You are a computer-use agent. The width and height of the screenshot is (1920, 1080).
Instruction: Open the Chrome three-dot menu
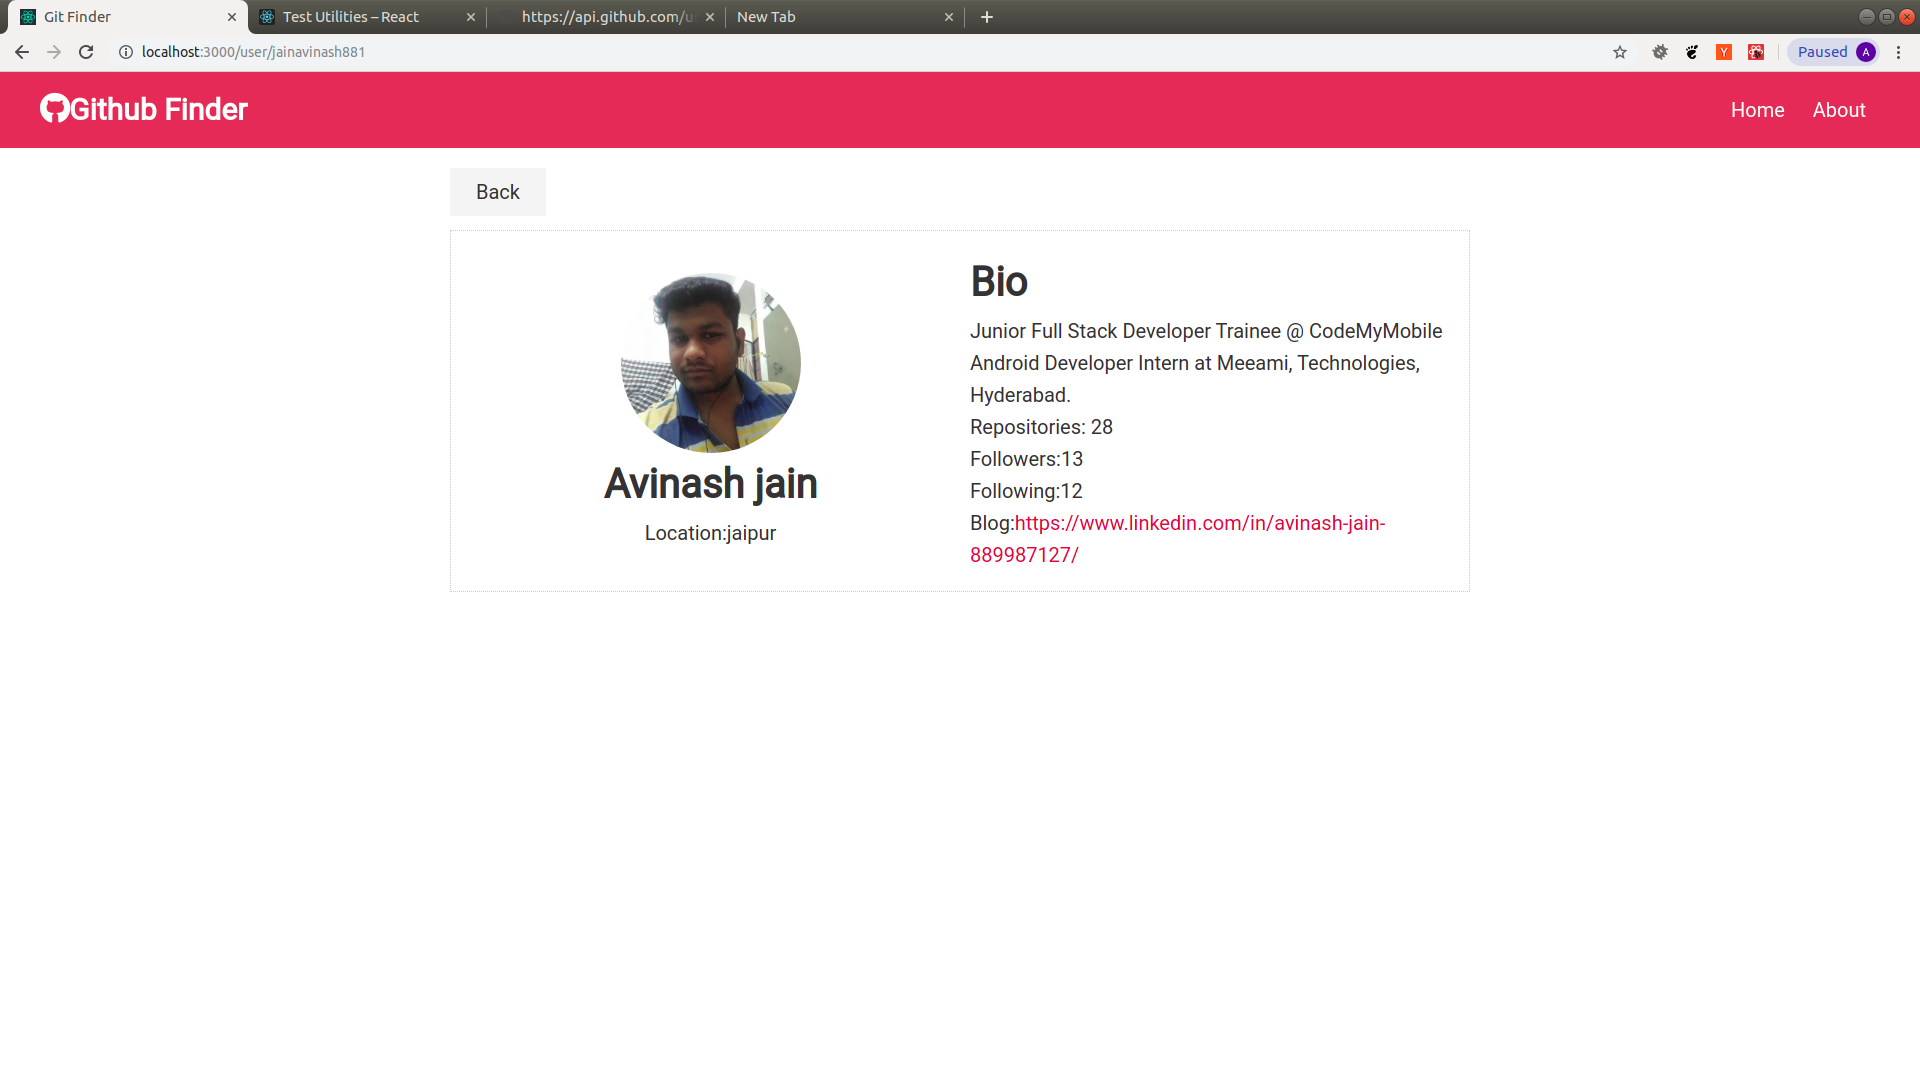[1899, 51]
